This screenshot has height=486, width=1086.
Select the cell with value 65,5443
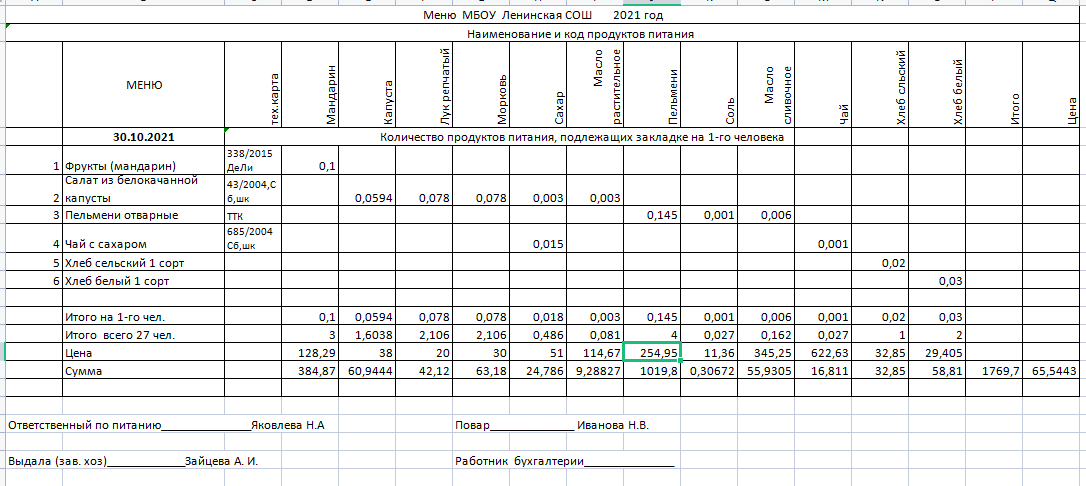[x=1058, y=370]
